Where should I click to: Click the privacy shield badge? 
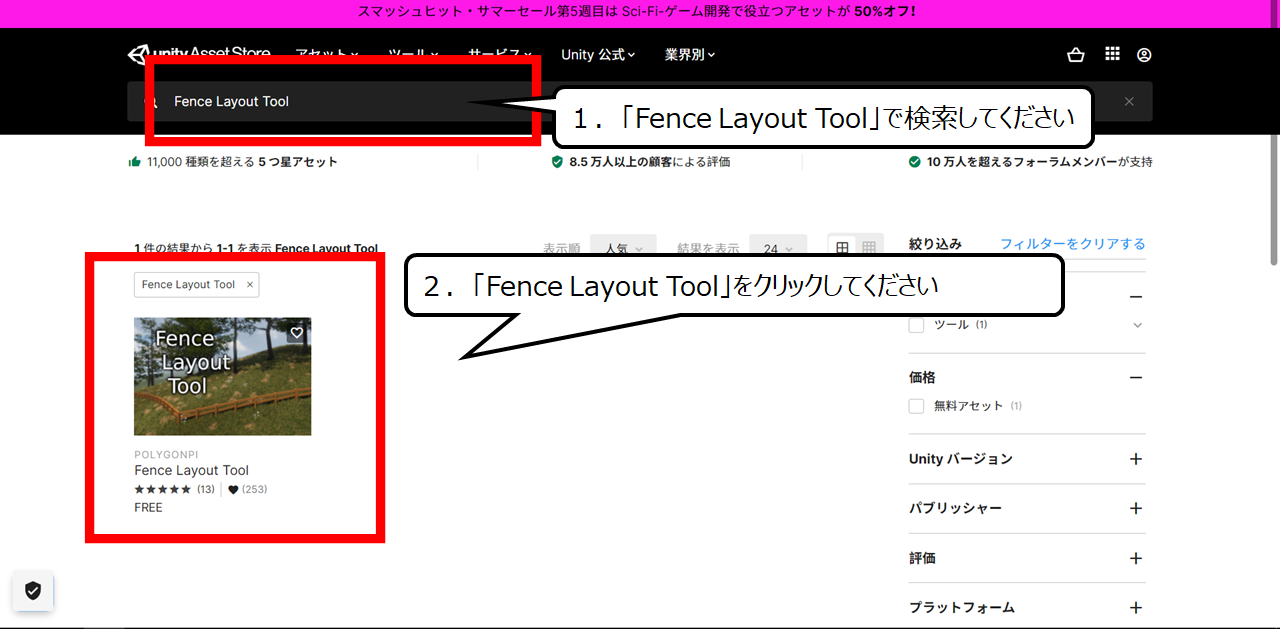pyautogui.click(x=33, y=591)
